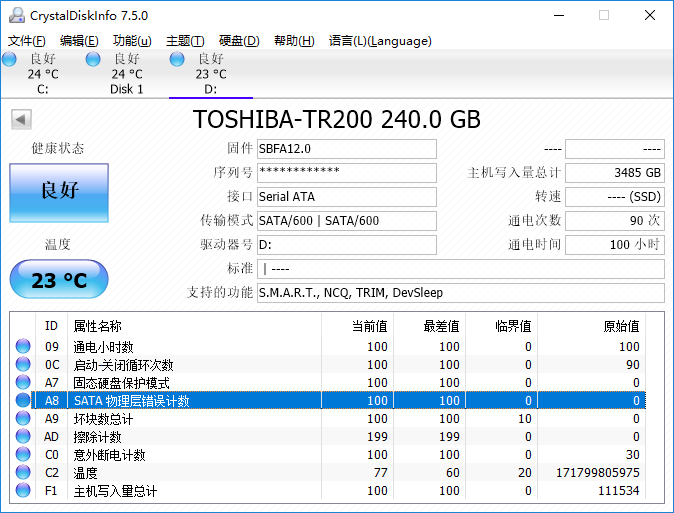Click the ID column header
Image resolution: width=674 pixels, height=513 pixels.
pyautogui.click(x=51, y=326)
